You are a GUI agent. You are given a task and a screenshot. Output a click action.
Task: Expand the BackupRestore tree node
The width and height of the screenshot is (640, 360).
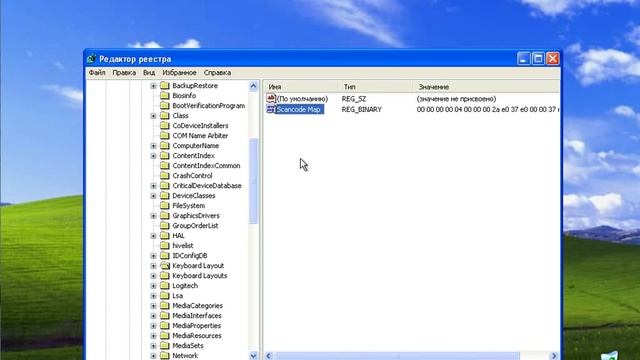click(153, 86)
